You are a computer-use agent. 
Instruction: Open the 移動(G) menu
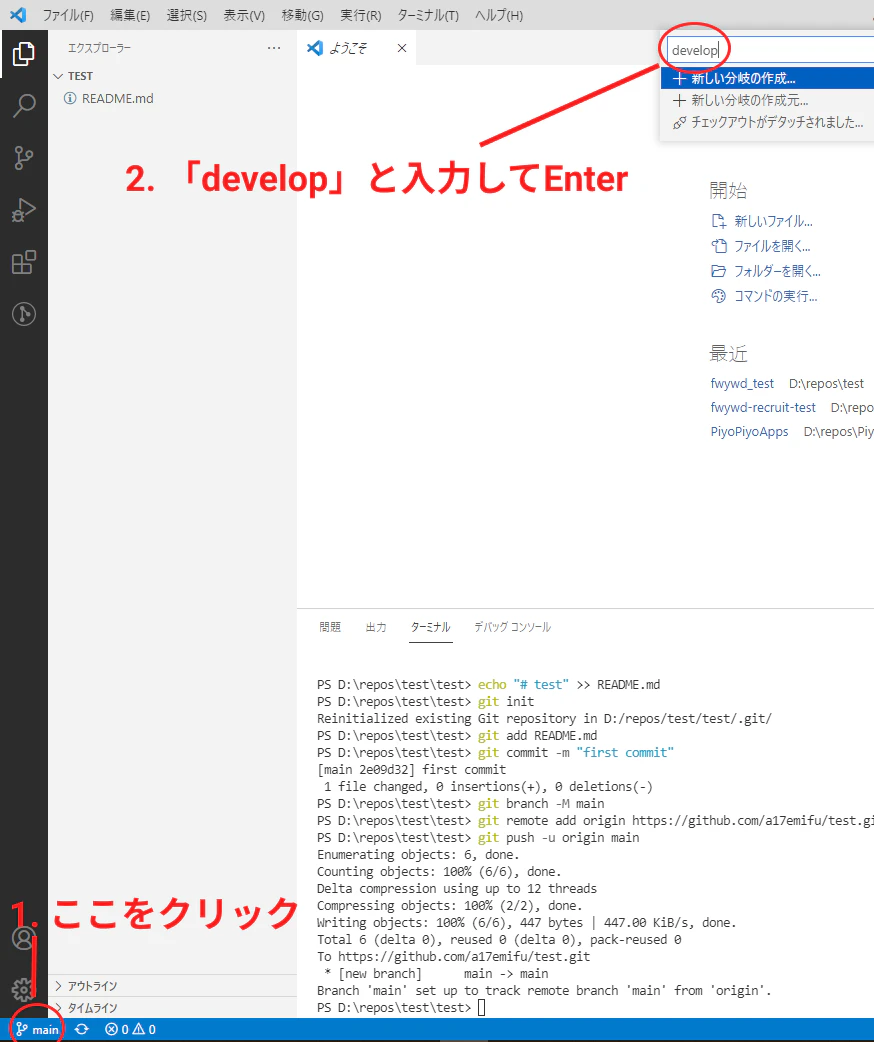pos(302,15)
